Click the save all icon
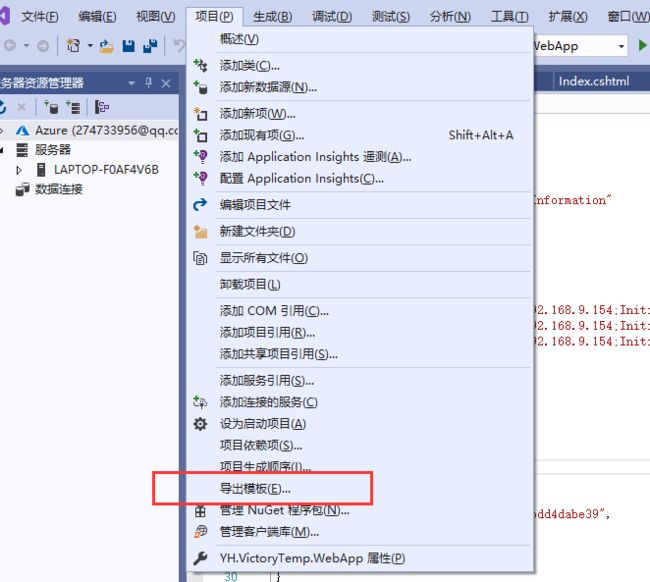Screen dimensions: 650x582 pos(150,46)
